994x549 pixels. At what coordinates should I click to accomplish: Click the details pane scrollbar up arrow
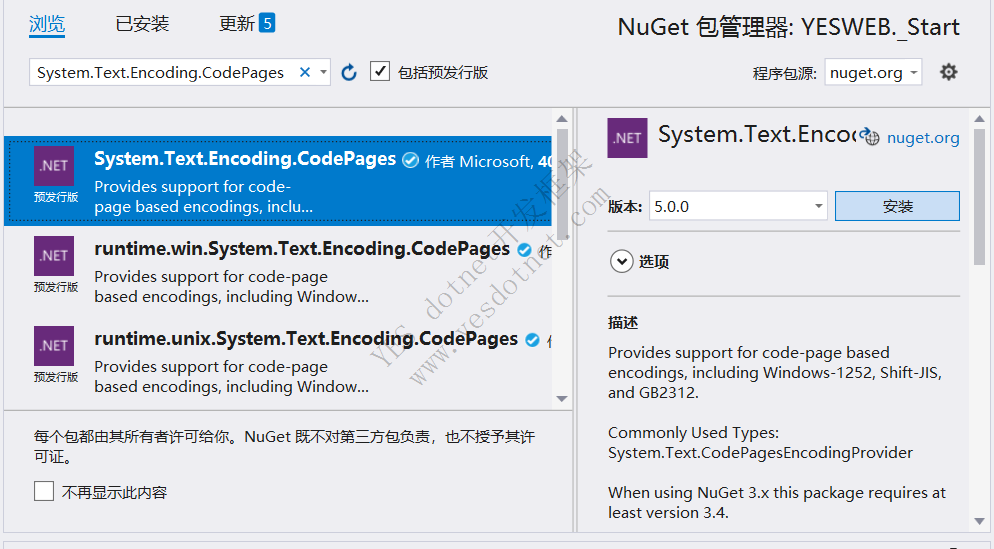(x=979, y=119)
